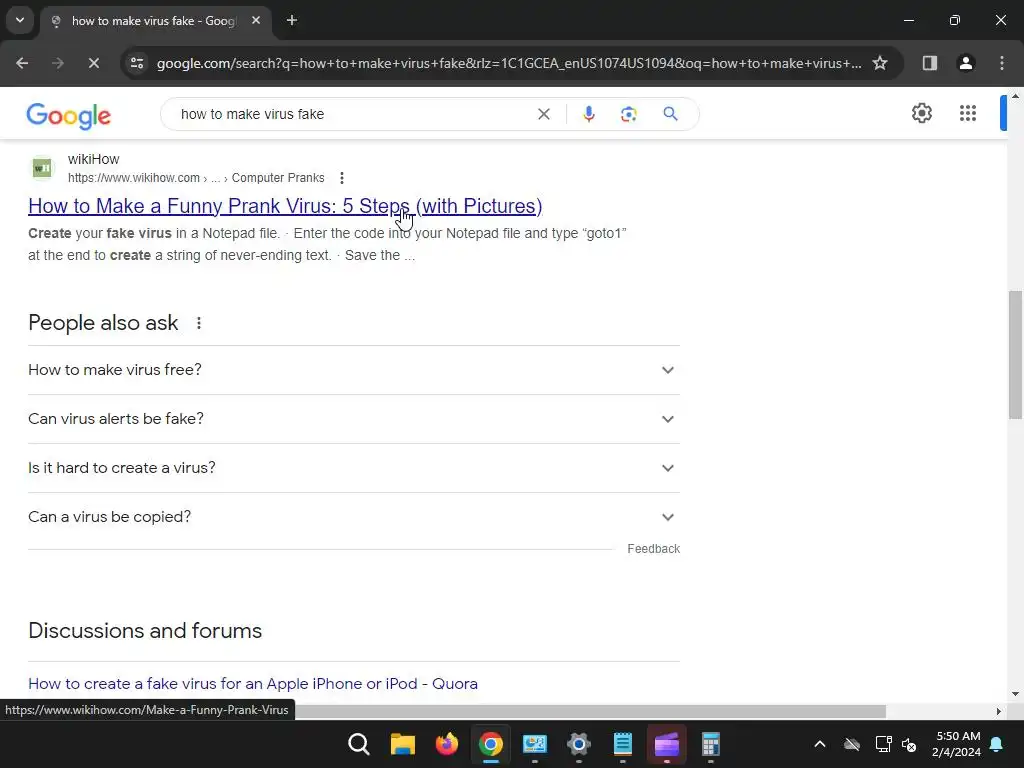Expand 'Can virus alerts be fake?'

(x=353, y=419)
